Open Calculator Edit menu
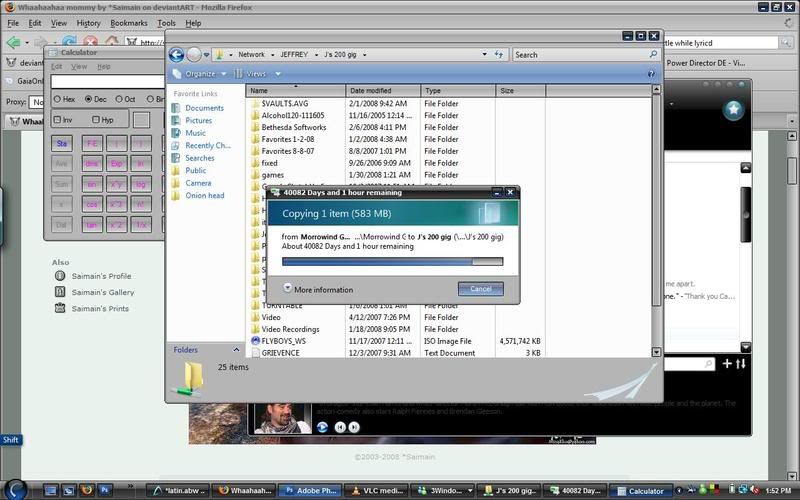 click(56, 67)
